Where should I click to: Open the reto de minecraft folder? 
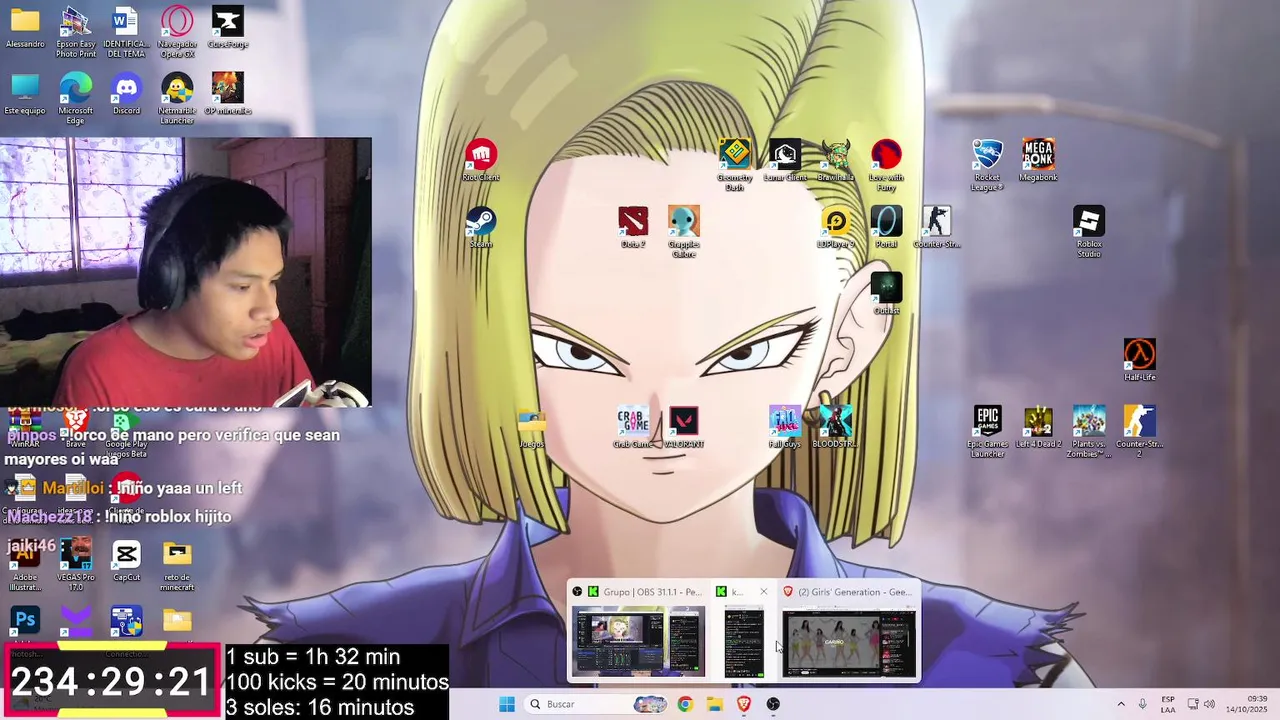point(177,564)
